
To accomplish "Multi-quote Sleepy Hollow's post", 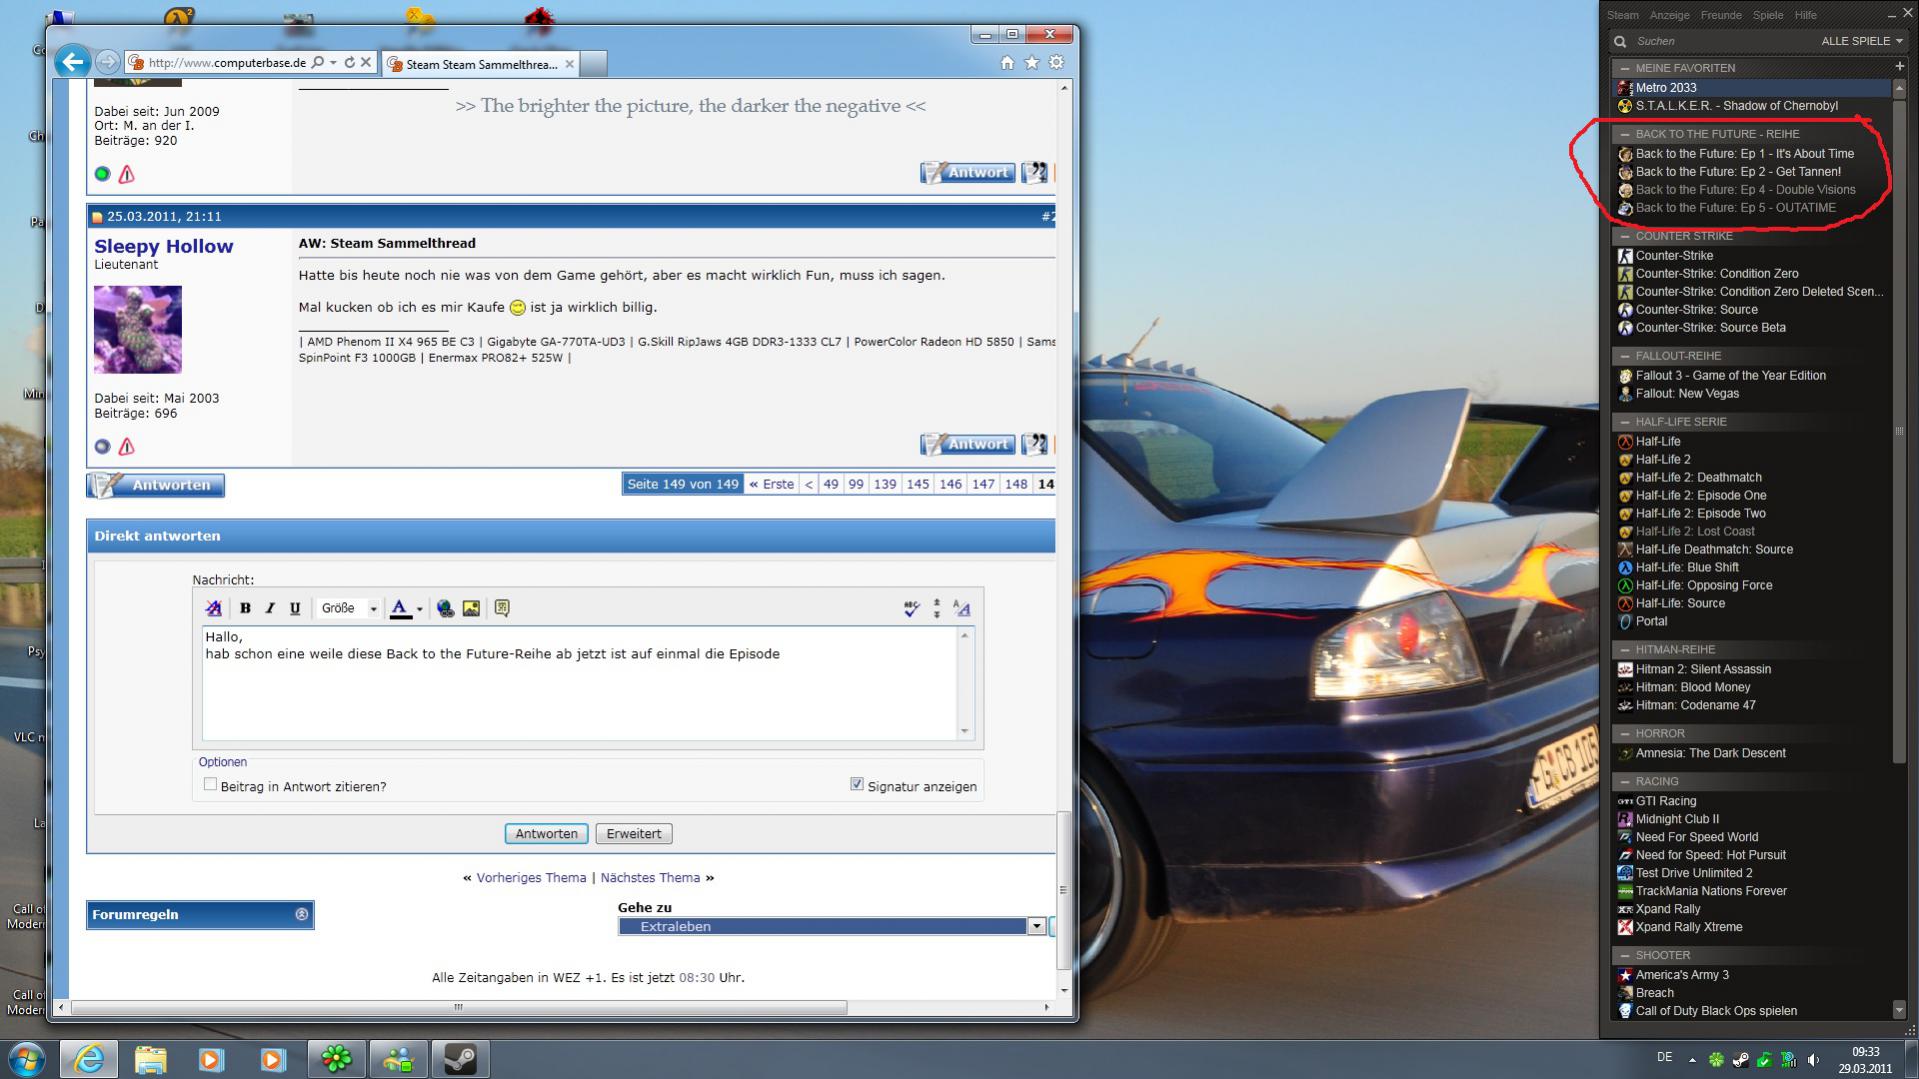I will pos(1034,444).
